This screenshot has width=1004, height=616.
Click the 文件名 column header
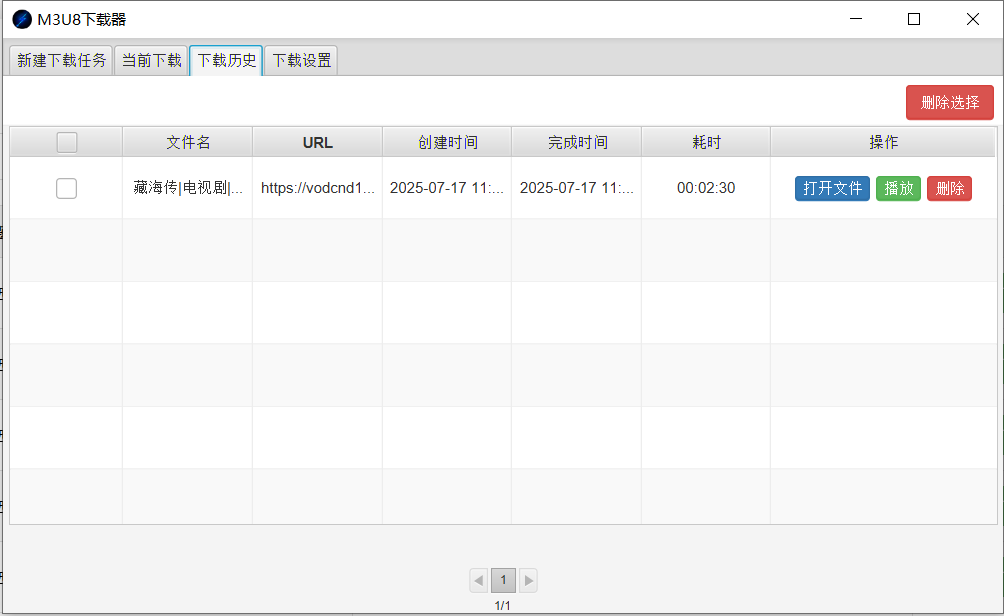pos(187,142)
